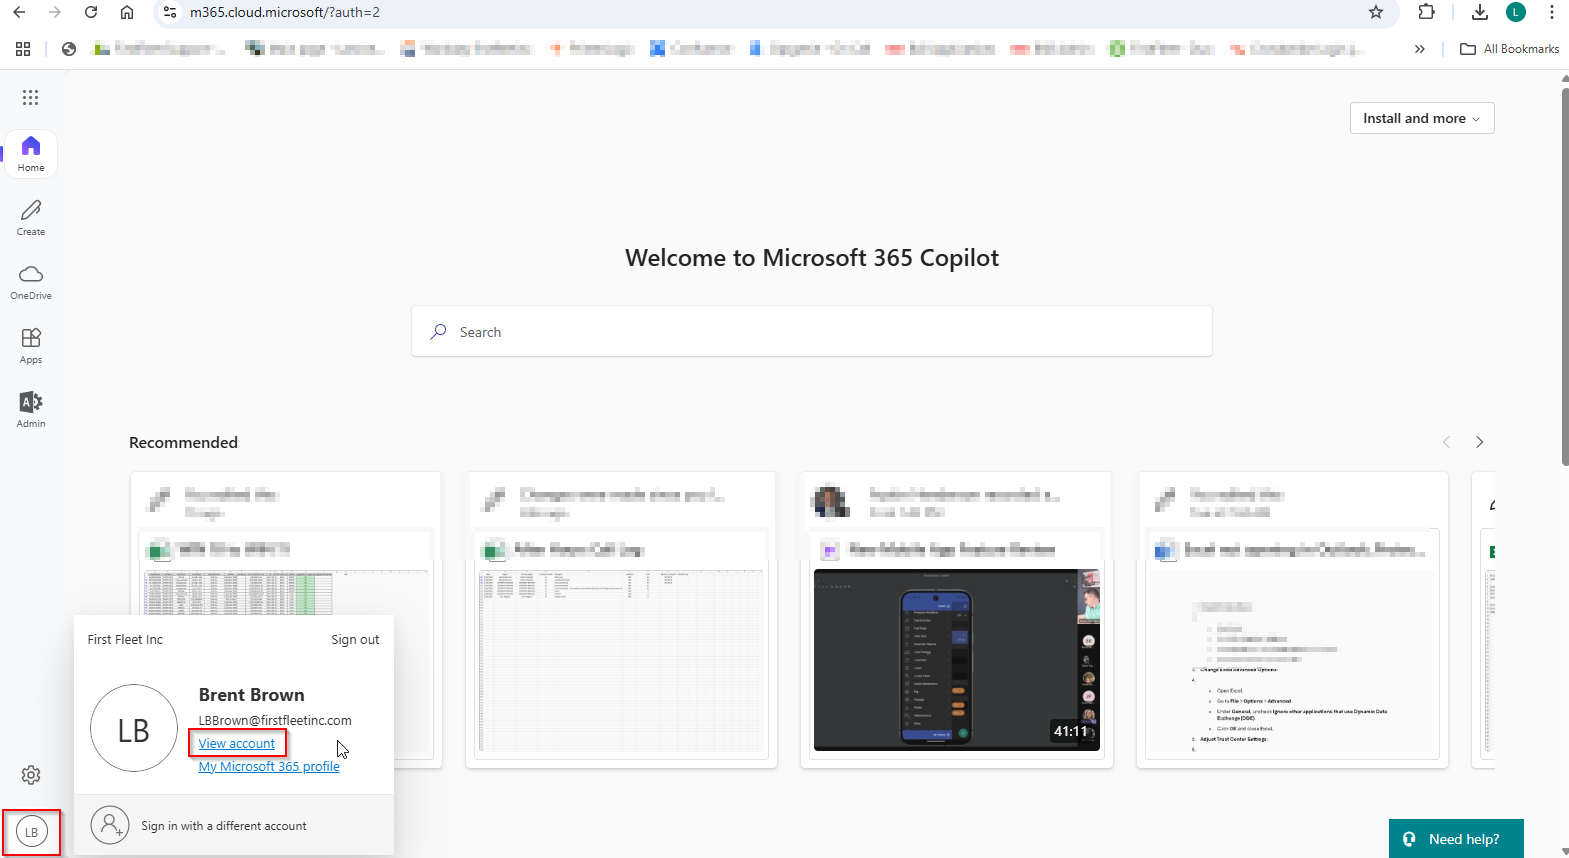Reload the page with refresh button

click(91, 12)
